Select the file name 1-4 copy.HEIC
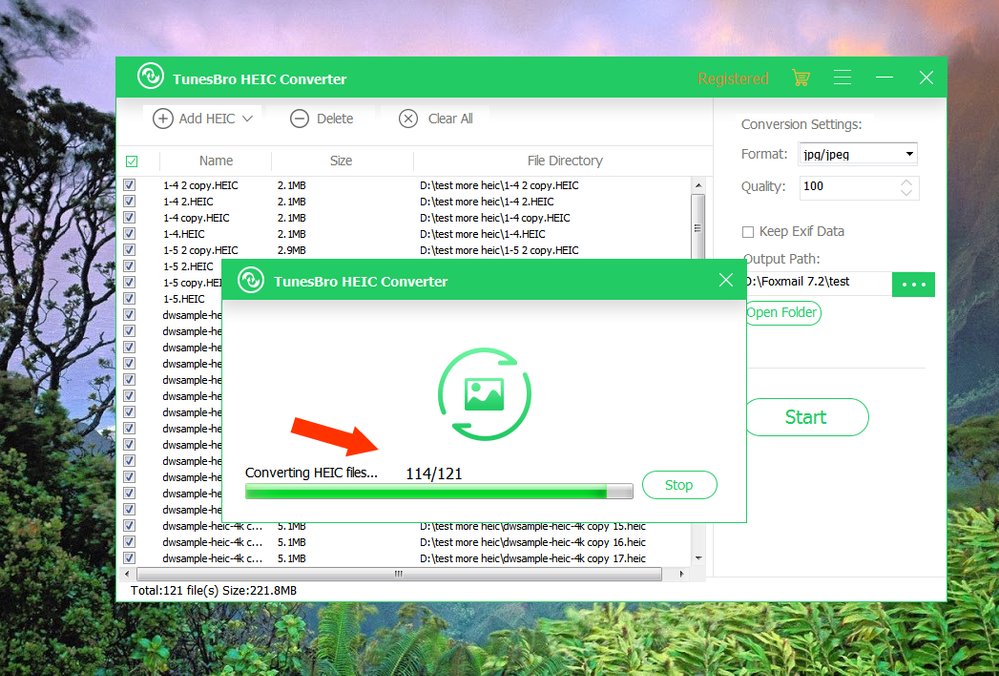This screenshot has height=676, width=999. click(196, 218)
